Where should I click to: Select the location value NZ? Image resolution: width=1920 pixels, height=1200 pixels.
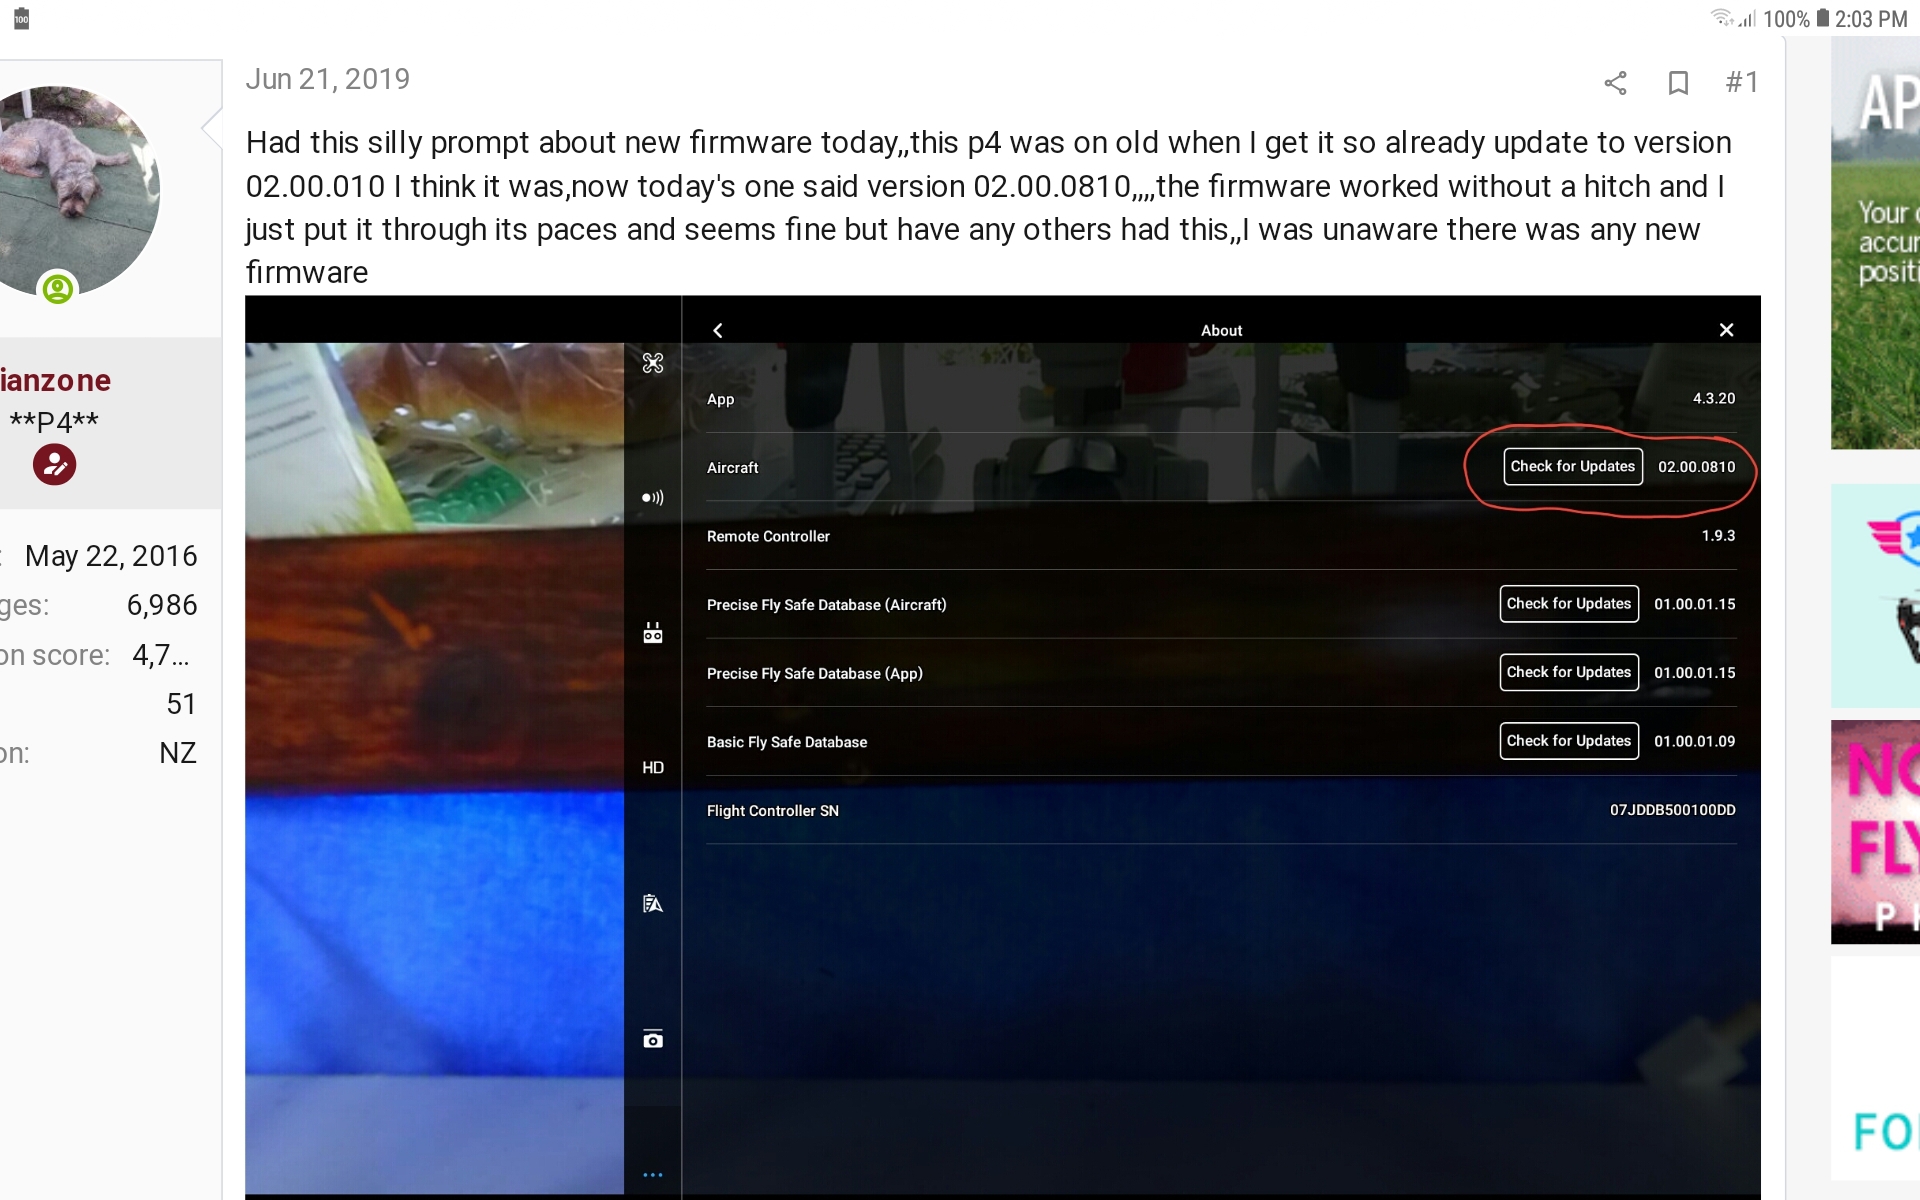178,753
